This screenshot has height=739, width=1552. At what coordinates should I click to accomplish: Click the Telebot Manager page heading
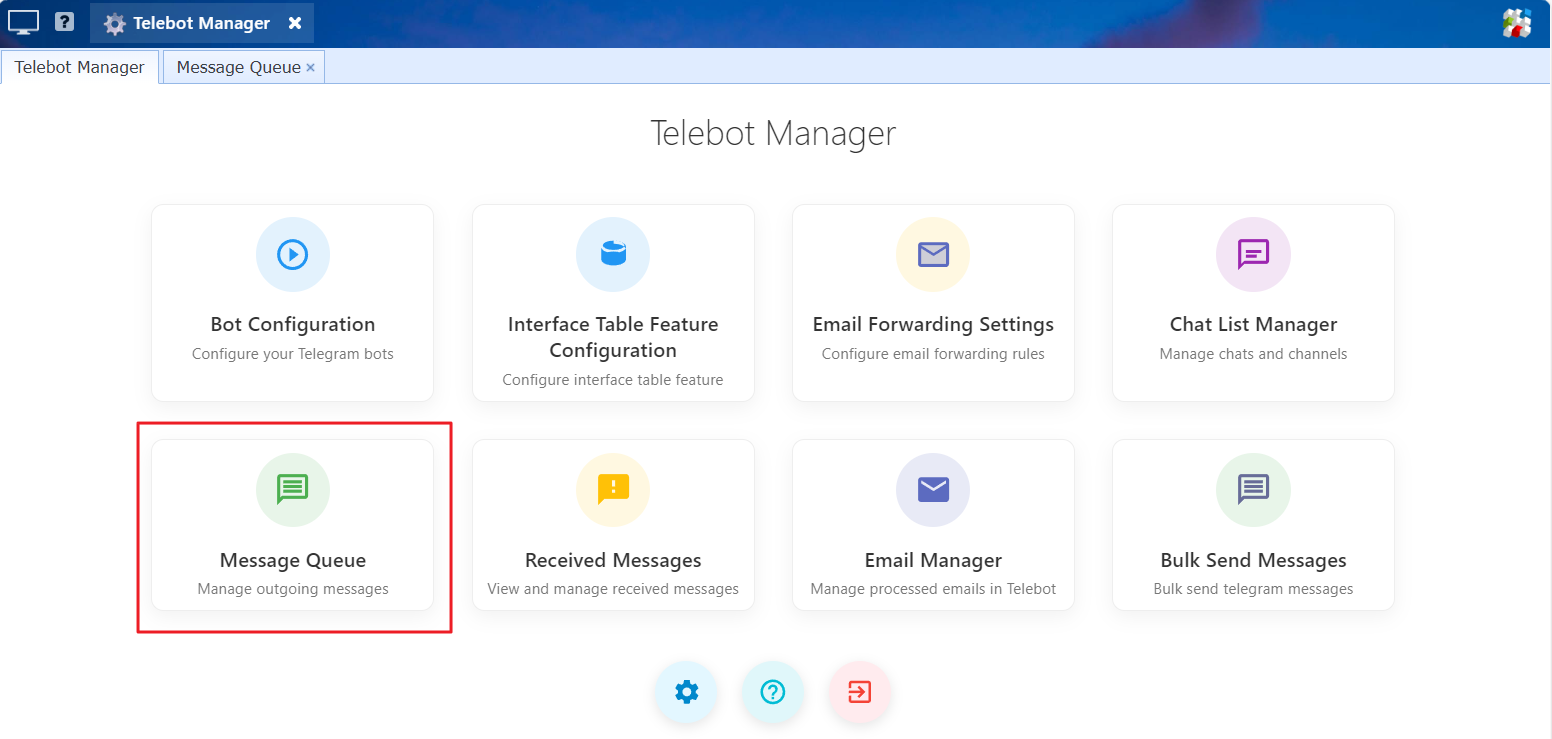(x=773, y=133)
